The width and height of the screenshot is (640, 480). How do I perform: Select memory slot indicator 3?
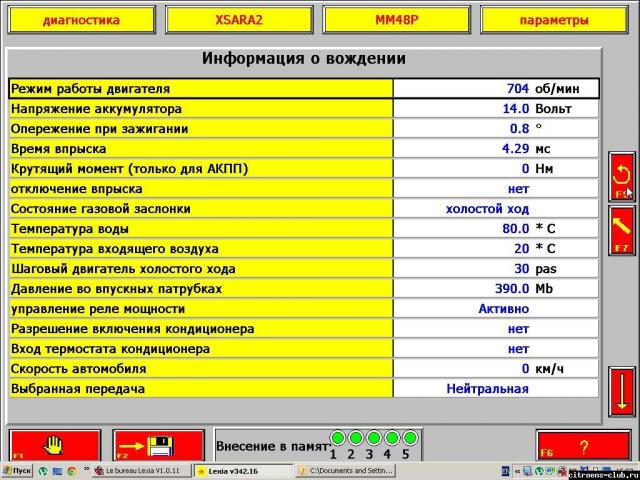373,438
